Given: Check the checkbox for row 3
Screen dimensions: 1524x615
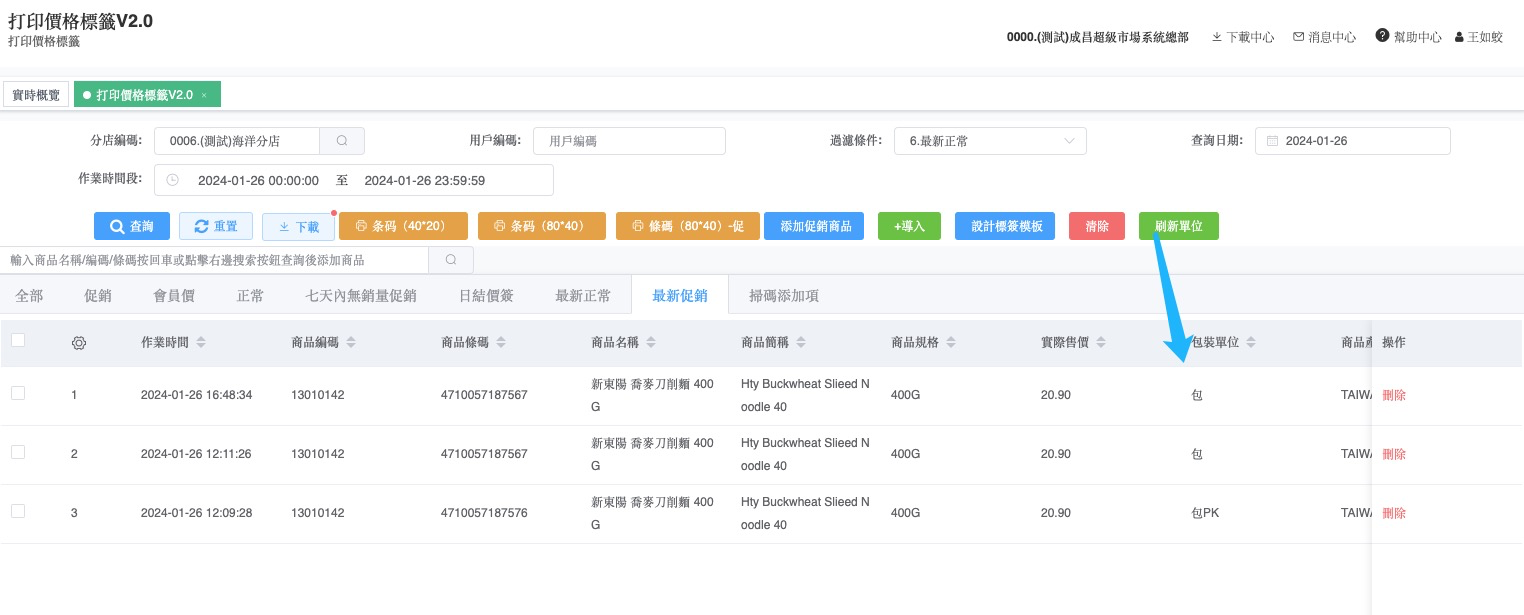Looking at the screenshot, I should (x=18, y=512).
